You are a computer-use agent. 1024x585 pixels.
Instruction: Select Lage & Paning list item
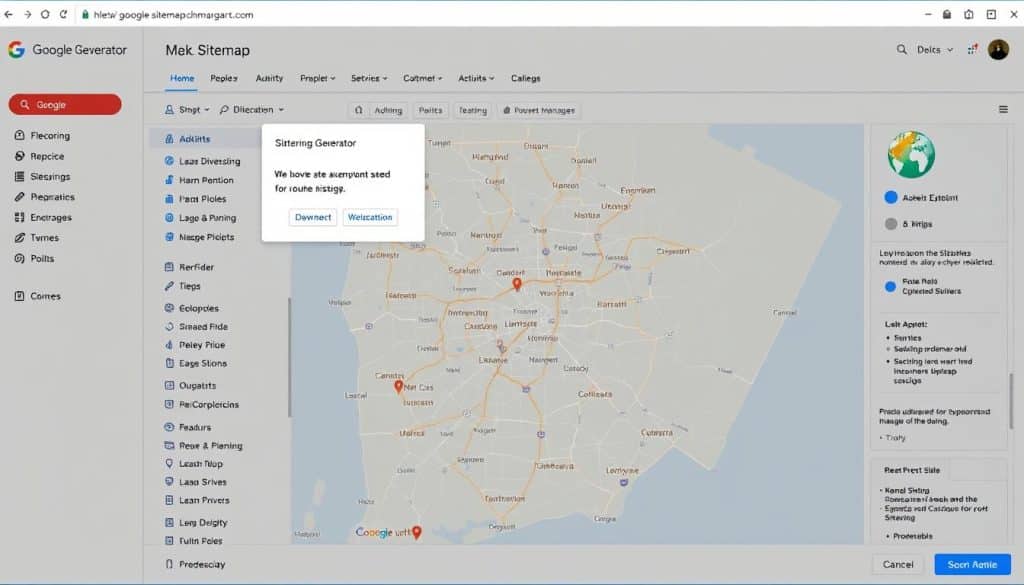coord(200,217)
